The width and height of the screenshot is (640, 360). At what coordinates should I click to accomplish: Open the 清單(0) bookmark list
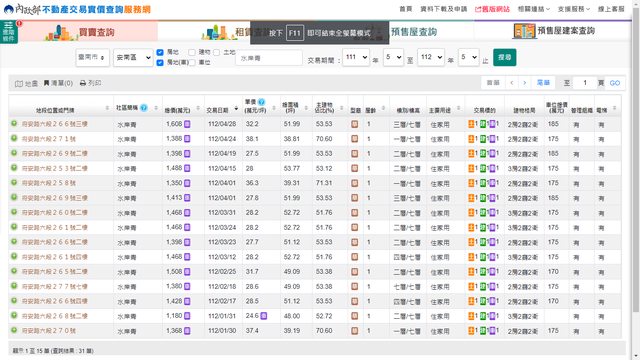point(58,83)
